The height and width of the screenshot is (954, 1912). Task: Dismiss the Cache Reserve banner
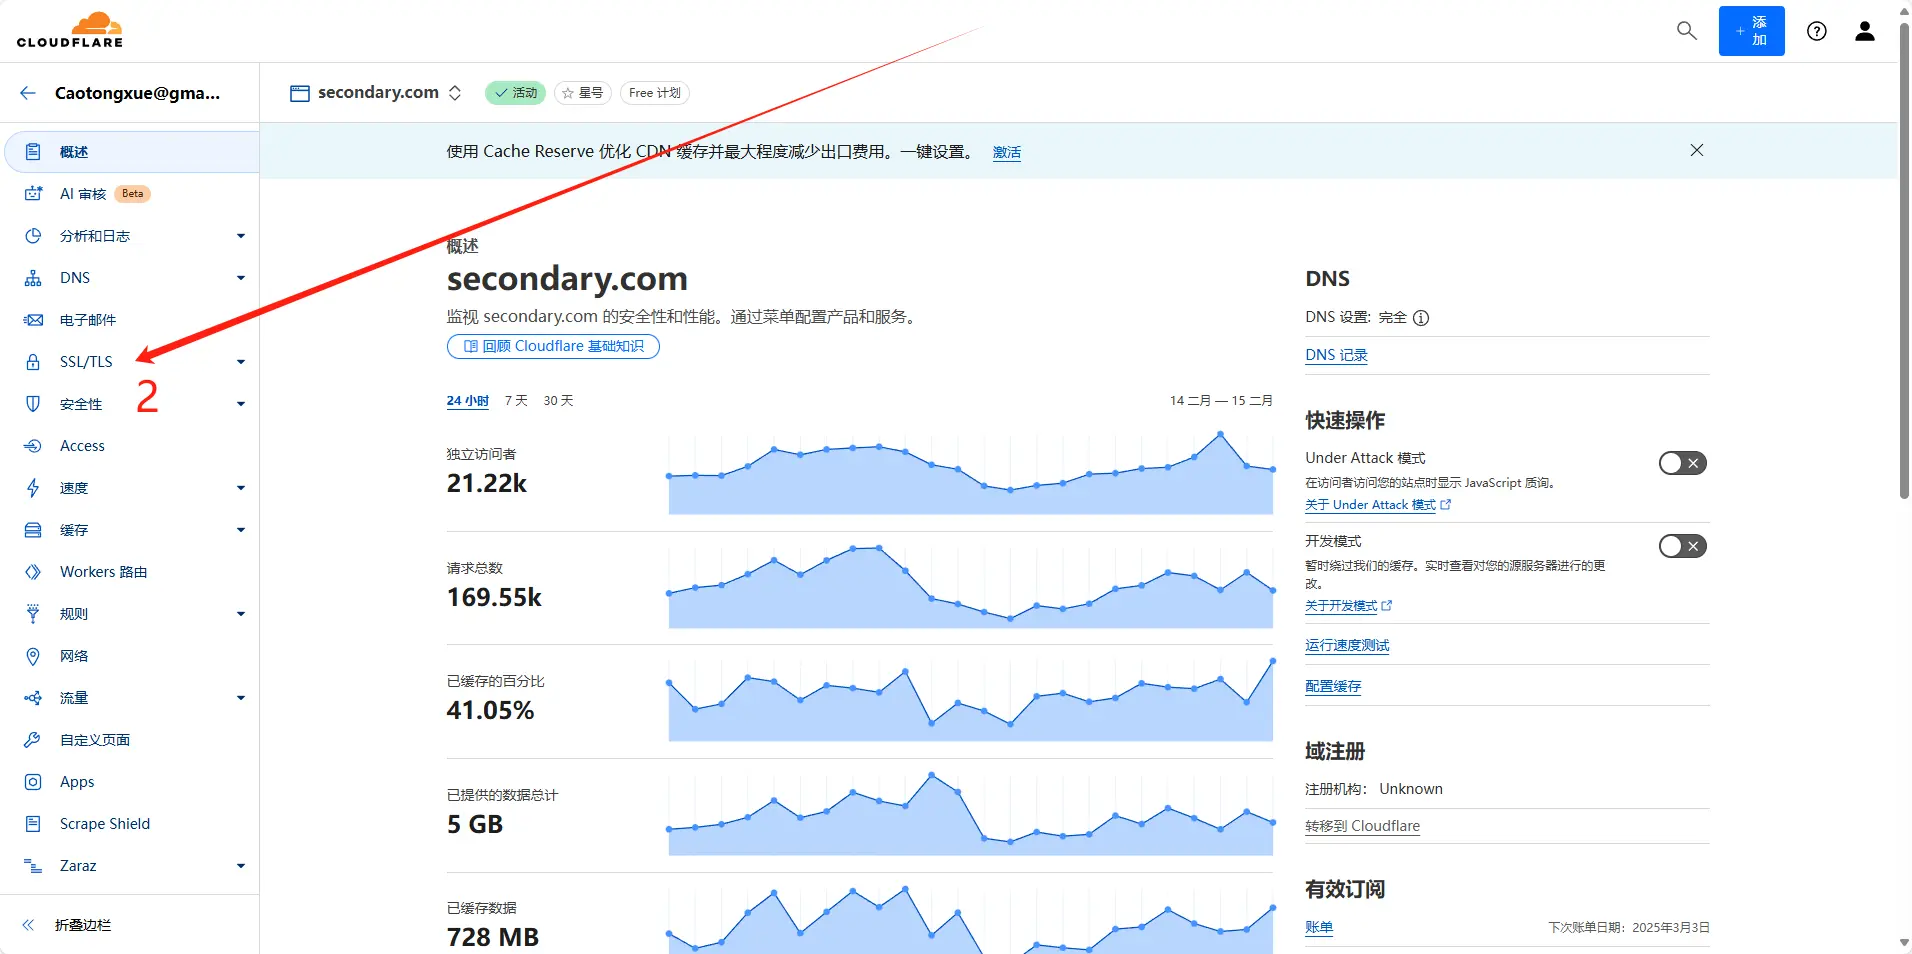tap(1697, 150)
